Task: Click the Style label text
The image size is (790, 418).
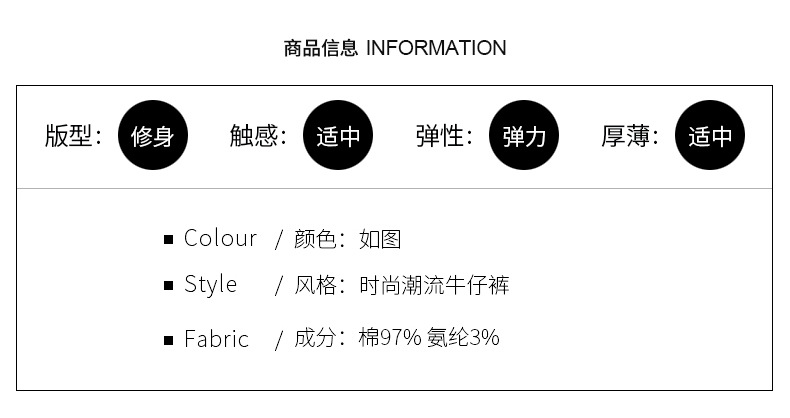Action: (210, 285)
